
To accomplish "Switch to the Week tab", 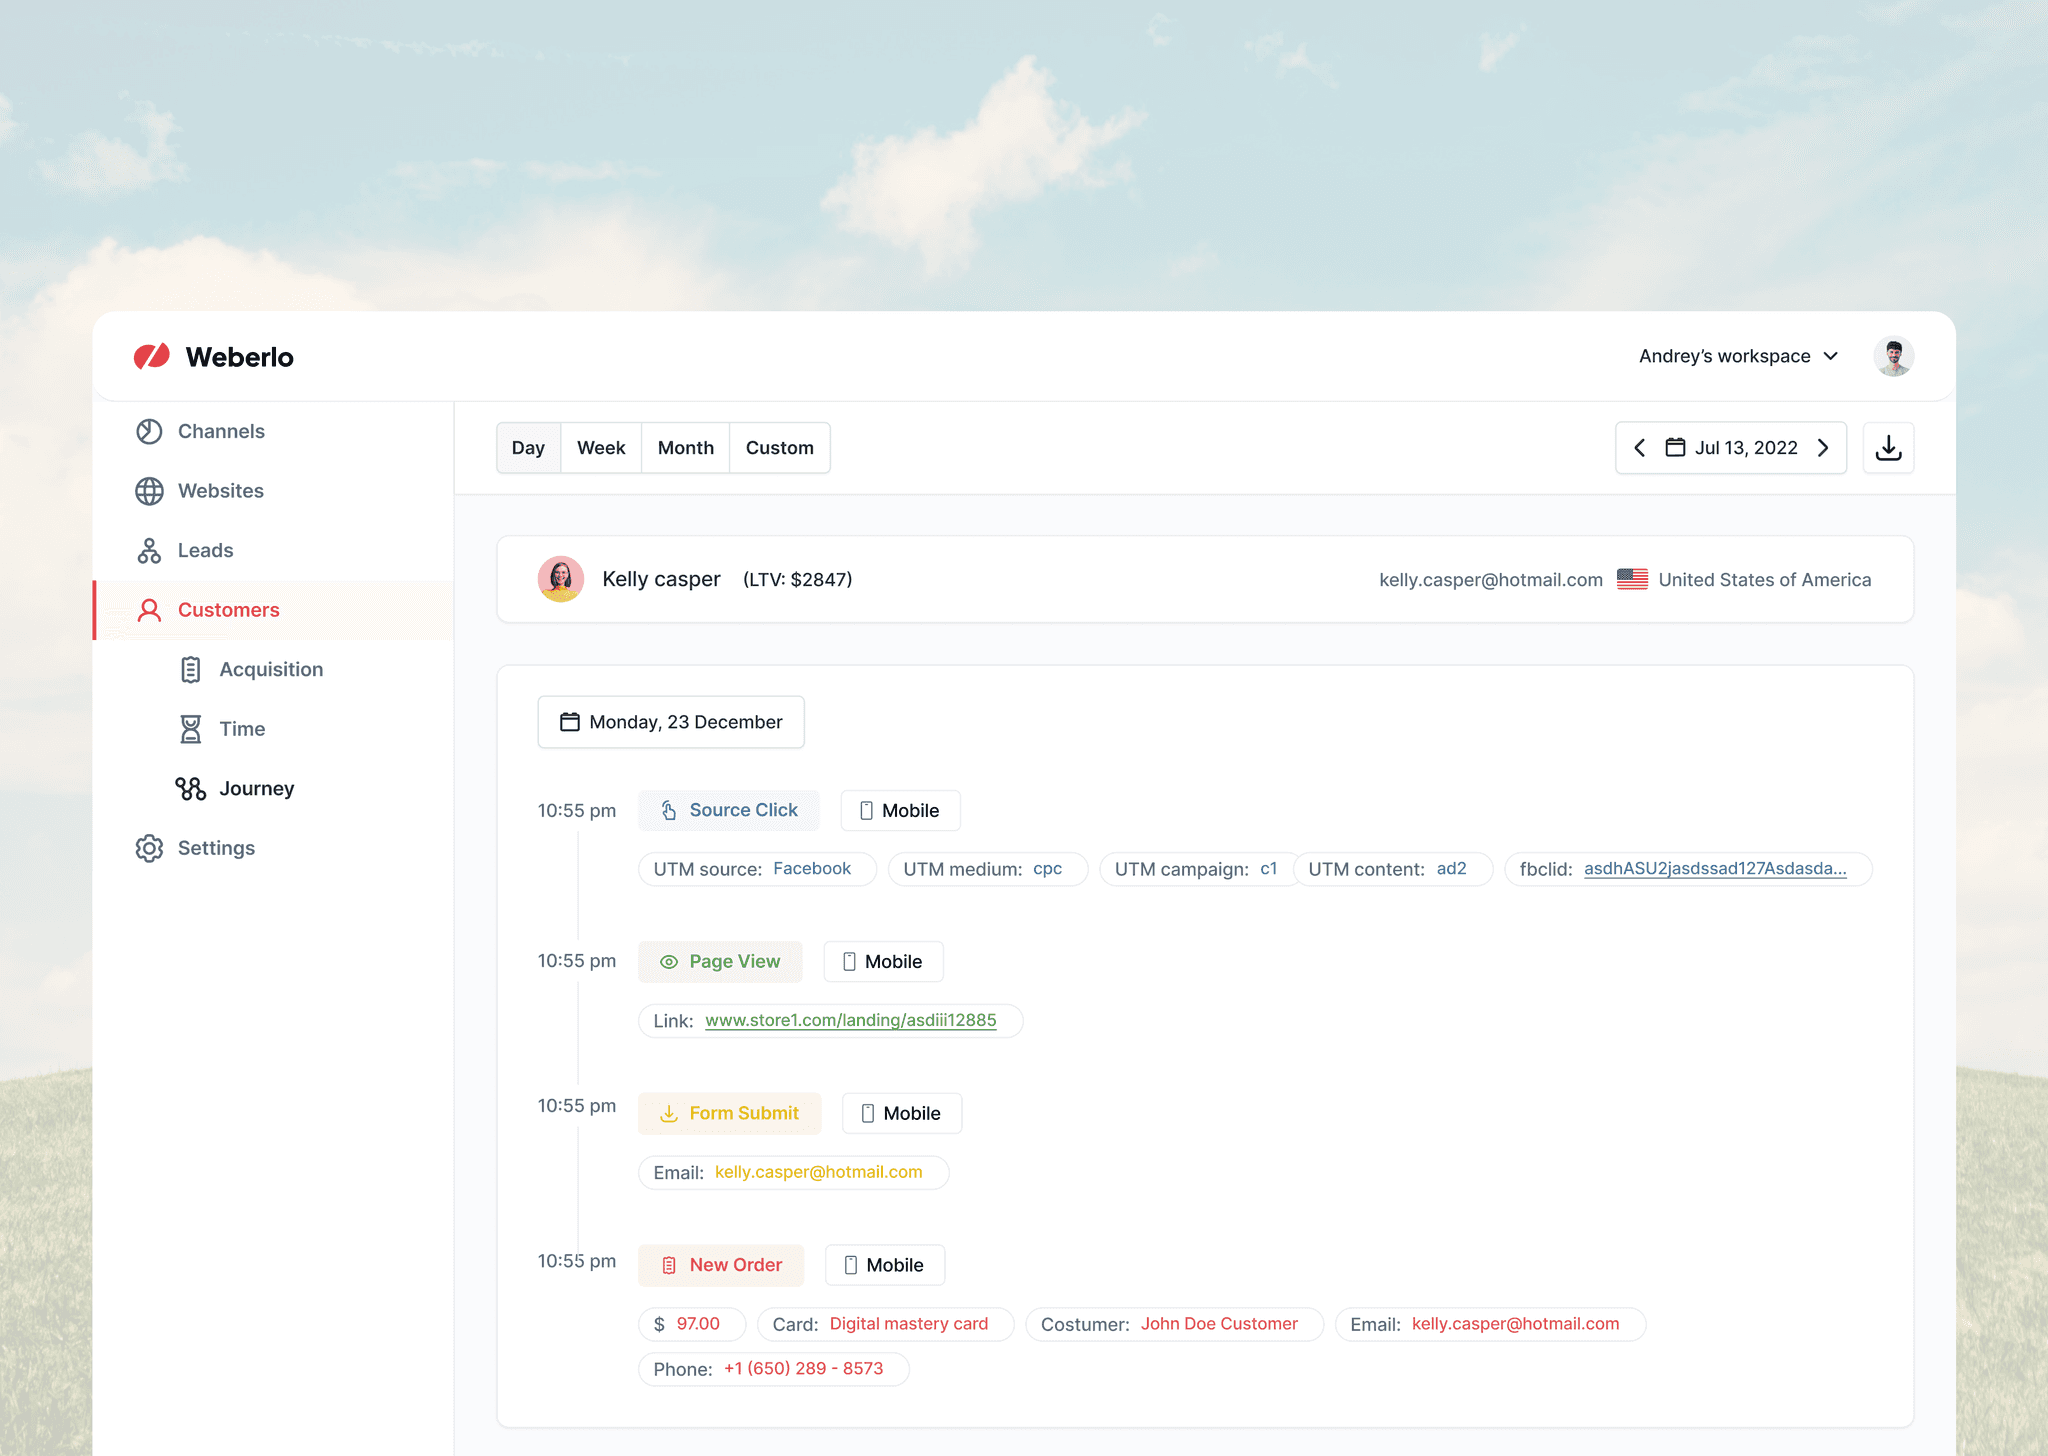I will pos(601,448).
